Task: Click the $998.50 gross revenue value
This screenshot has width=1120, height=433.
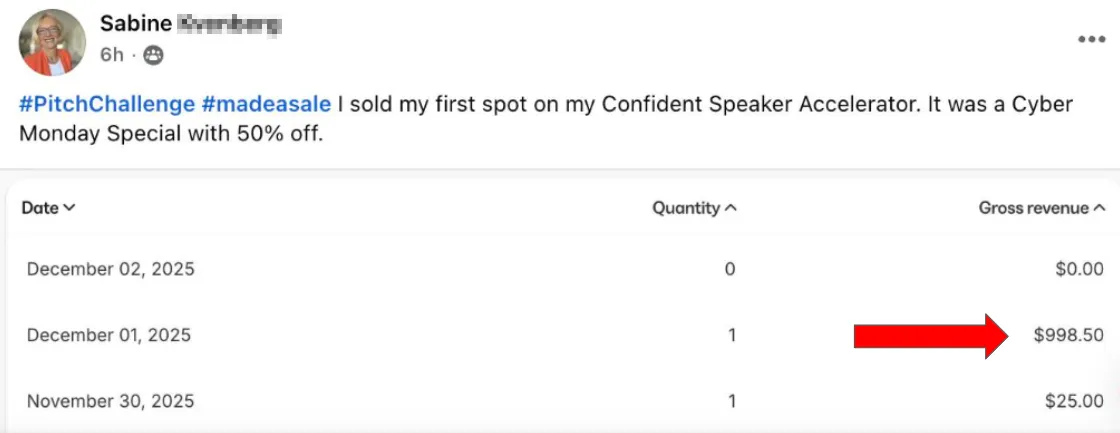Action: [x=1069, y=335]
